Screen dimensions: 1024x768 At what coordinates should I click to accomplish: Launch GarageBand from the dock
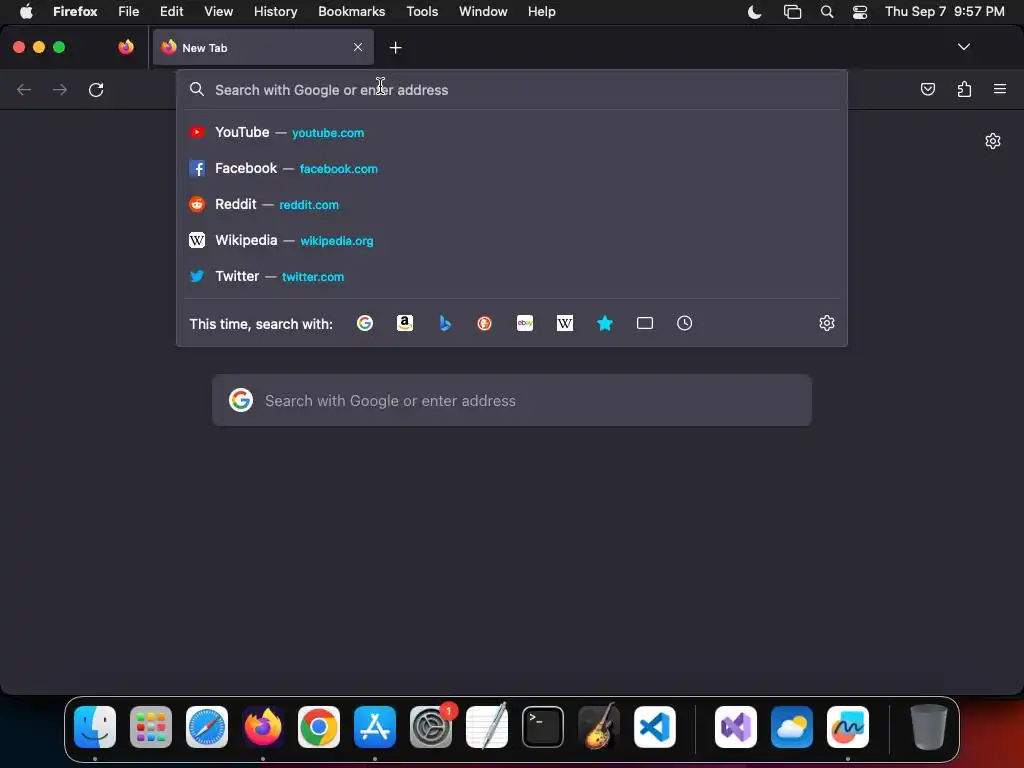click(599, 727)
